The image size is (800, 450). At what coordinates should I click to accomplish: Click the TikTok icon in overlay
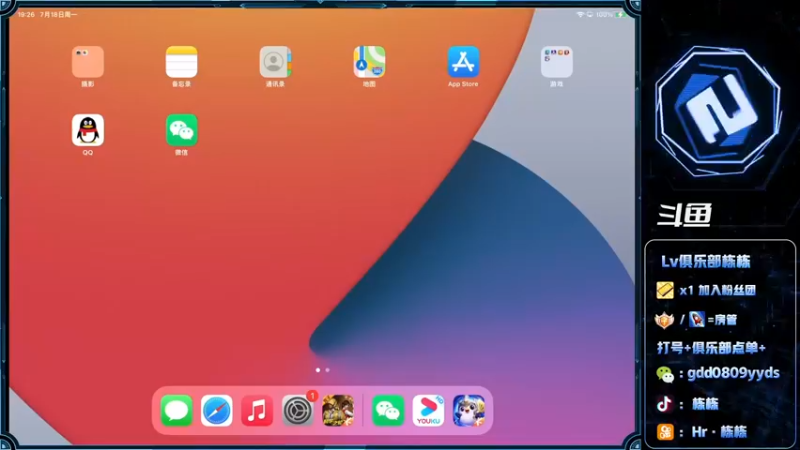coord(664,404)
